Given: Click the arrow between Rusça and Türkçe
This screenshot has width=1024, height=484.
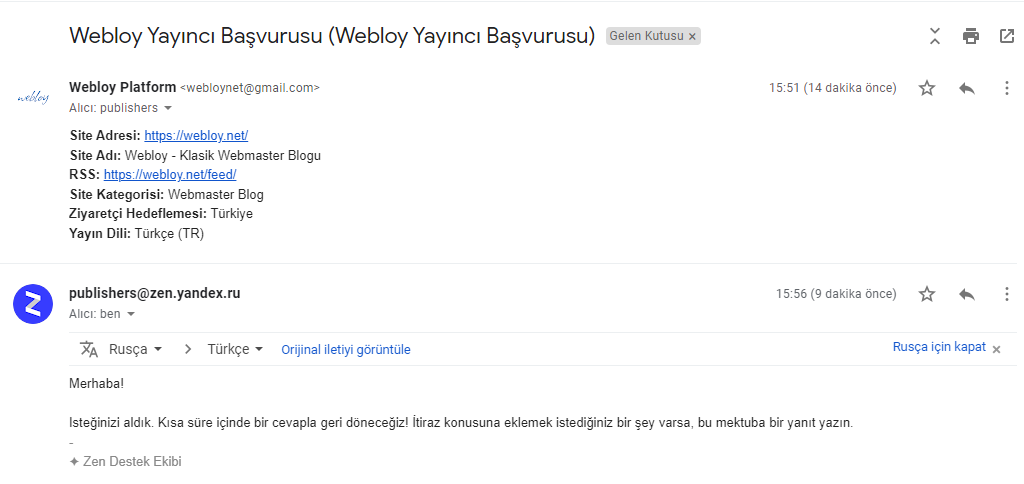Looking at the screenshot, I should click(x=188, y=349).
